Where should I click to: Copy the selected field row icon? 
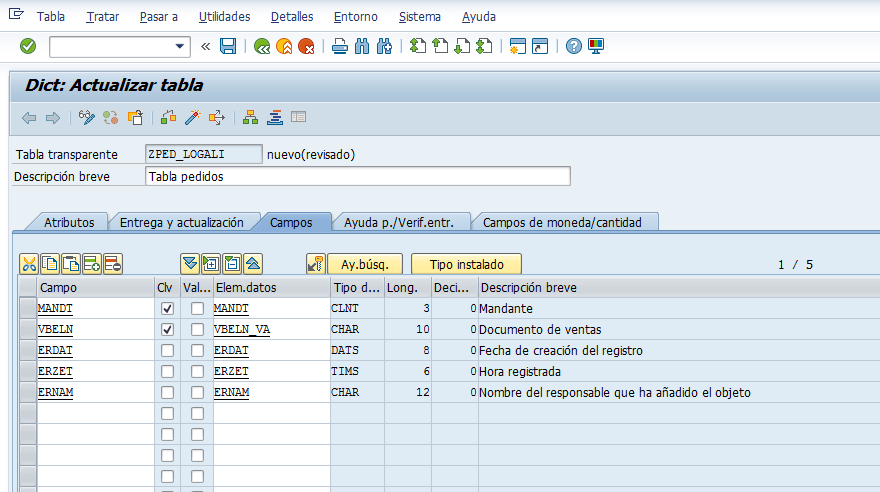tap(50, 264)
